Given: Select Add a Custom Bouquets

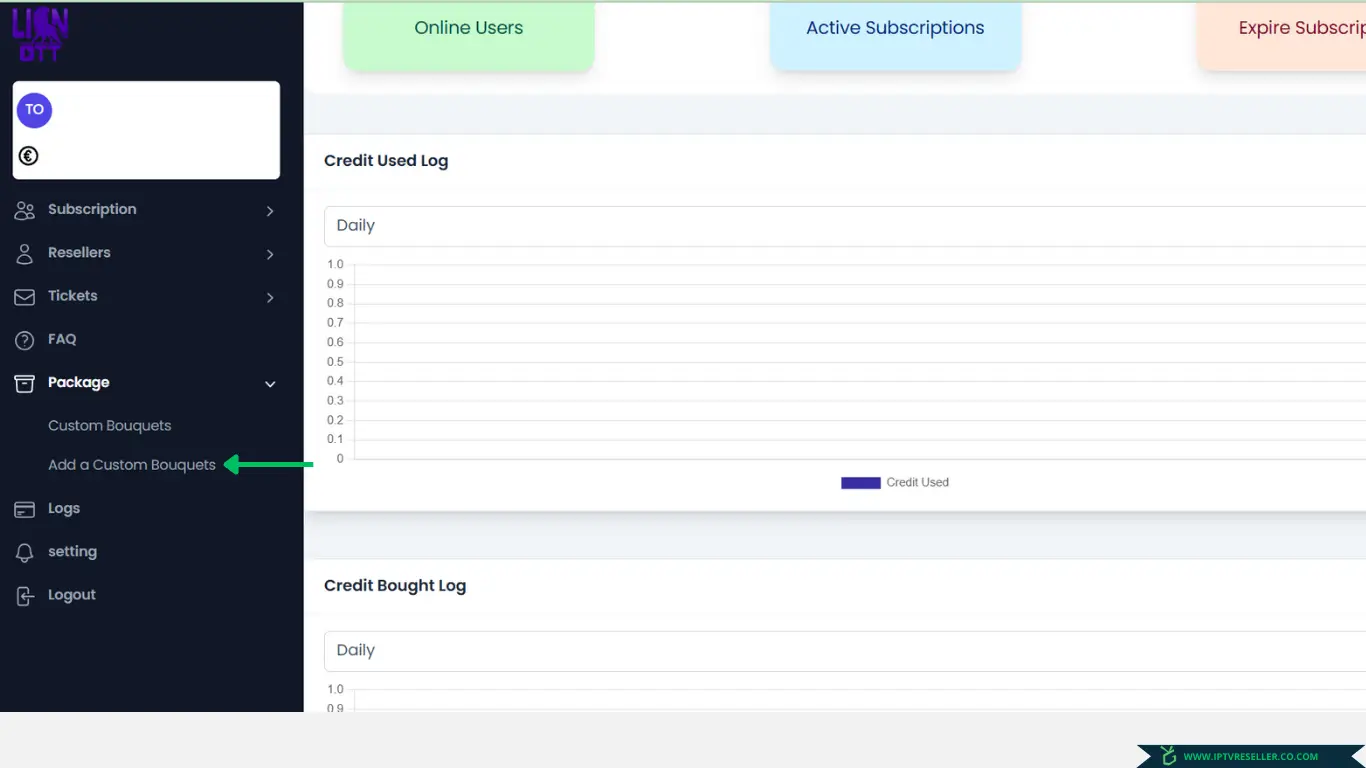Looking at the screenshot, I should [x=132, y=465].
